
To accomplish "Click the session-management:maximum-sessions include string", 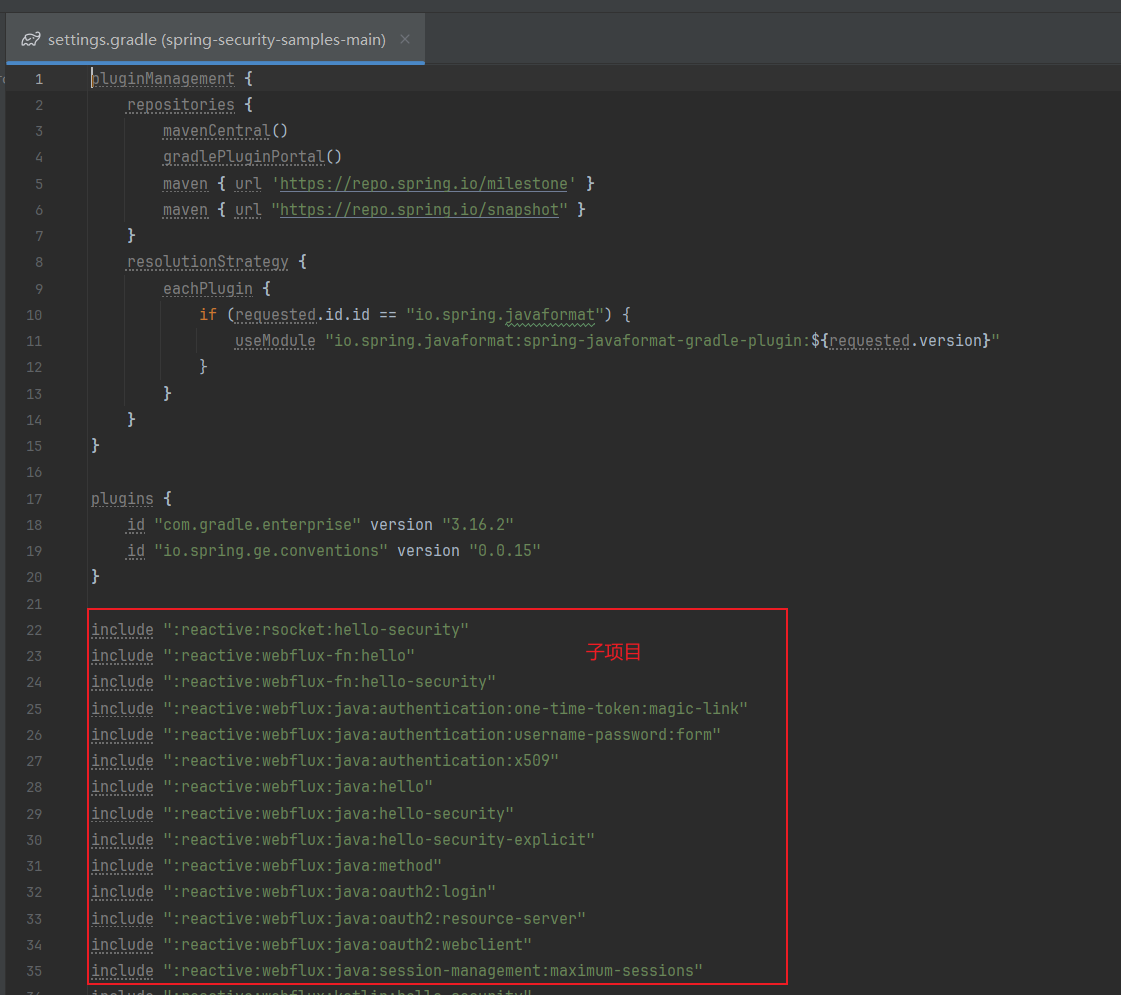I will tap(433, 971).
